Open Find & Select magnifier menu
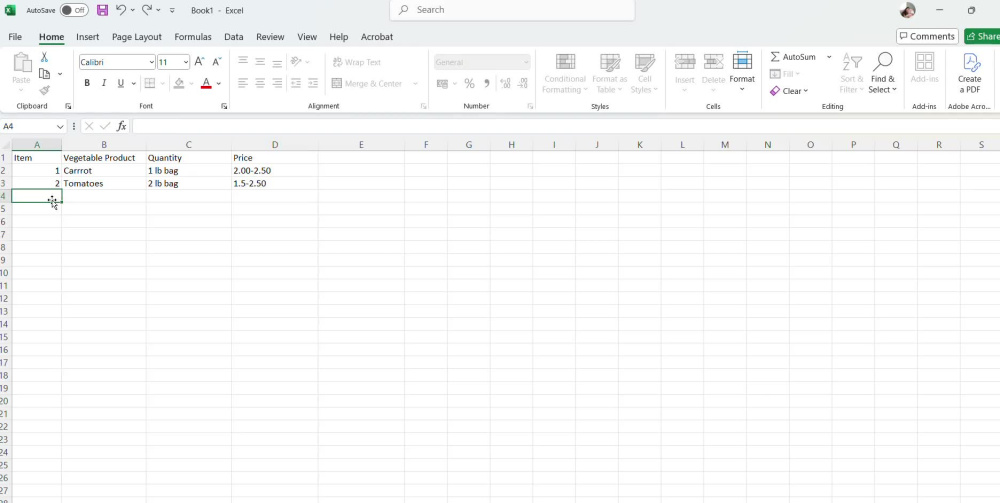1000x503 pixels. pyautogui.click(x=883, y=73)
